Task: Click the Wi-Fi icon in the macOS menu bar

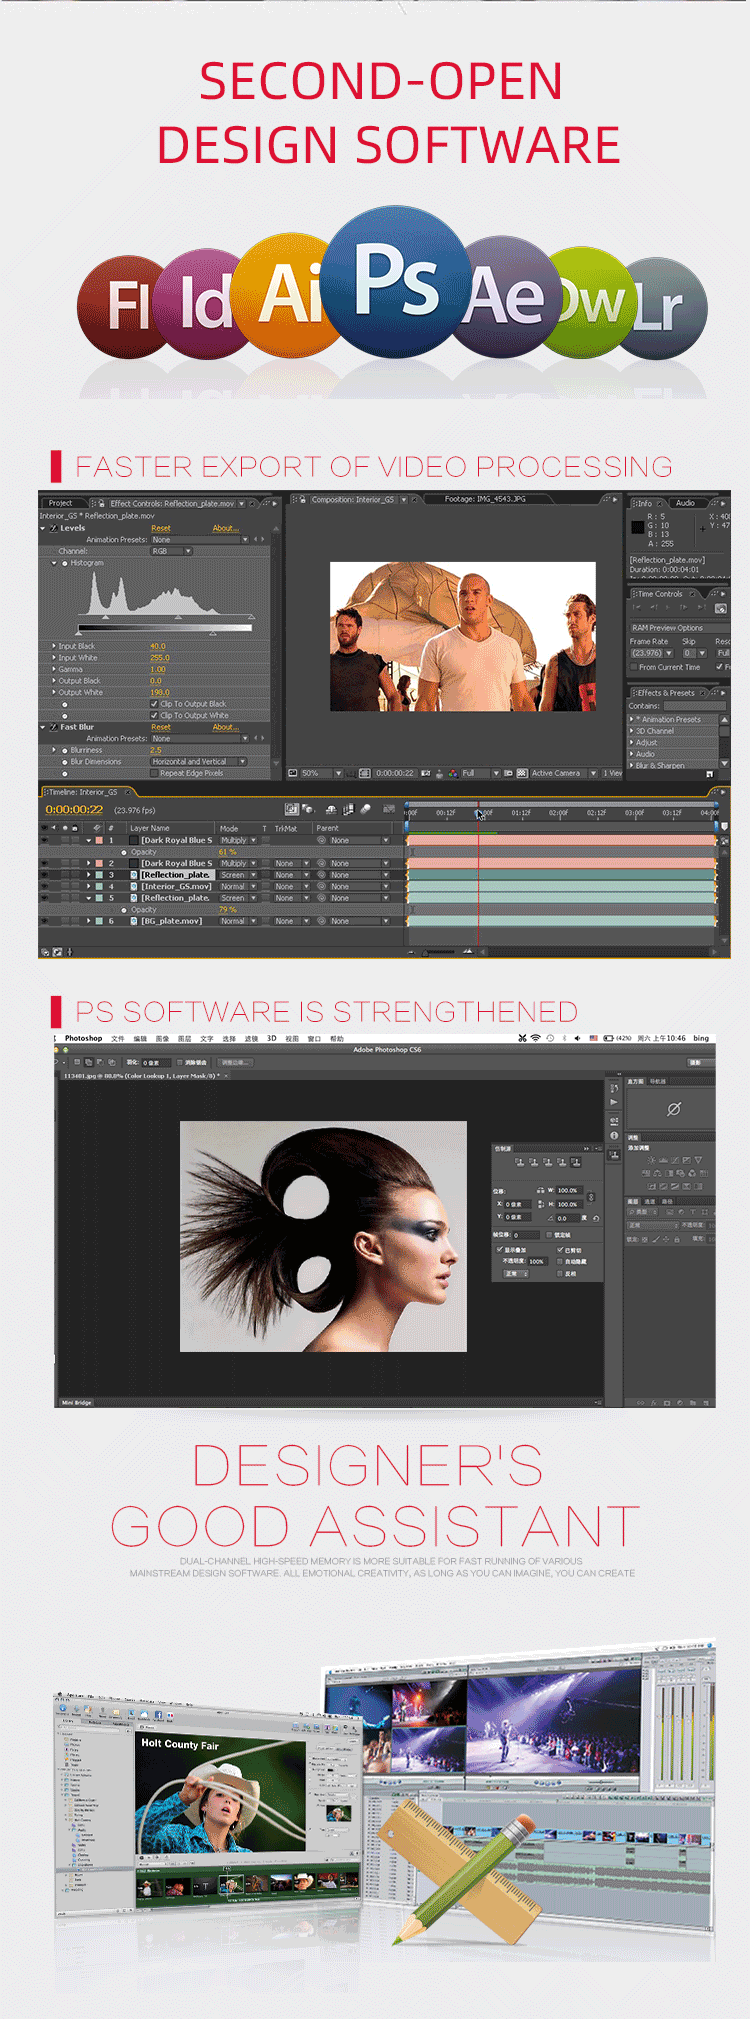Action: click(535, 1038)
